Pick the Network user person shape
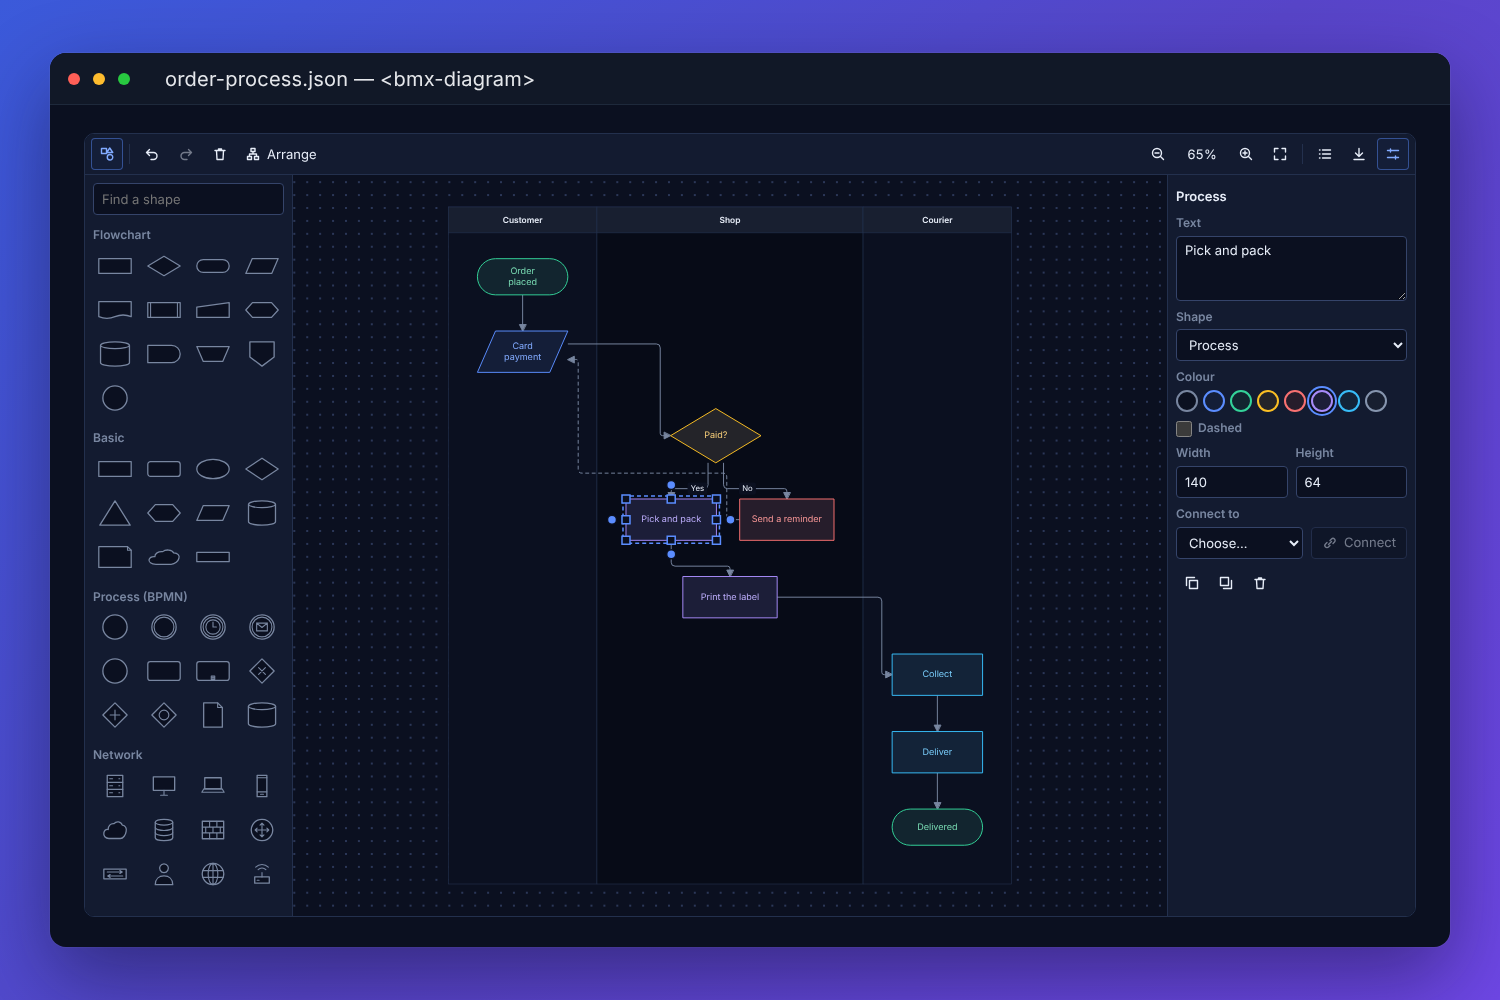This screenshot has height=1000, width=1500. coord(164,874)
